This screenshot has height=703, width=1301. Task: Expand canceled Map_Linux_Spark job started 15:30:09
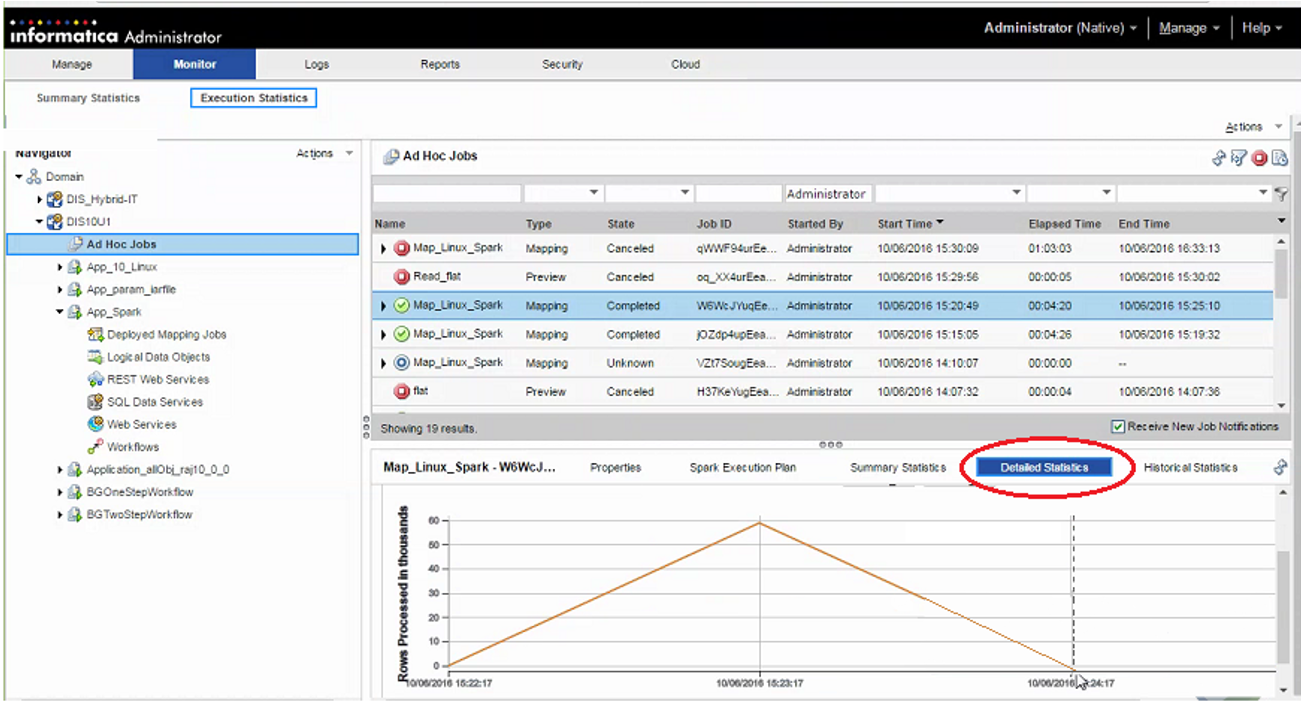pyautogui.click(x=384, y=249)
